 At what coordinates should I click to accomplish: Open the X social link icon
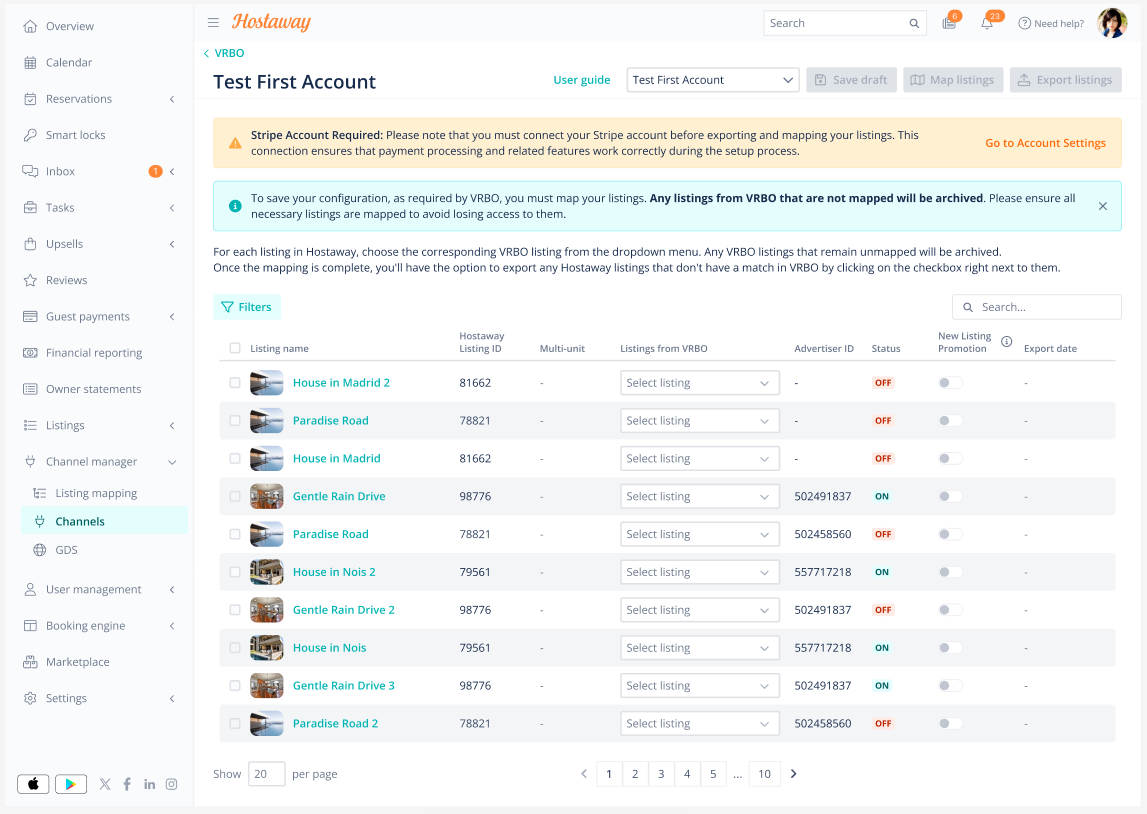tap(105, 784)
